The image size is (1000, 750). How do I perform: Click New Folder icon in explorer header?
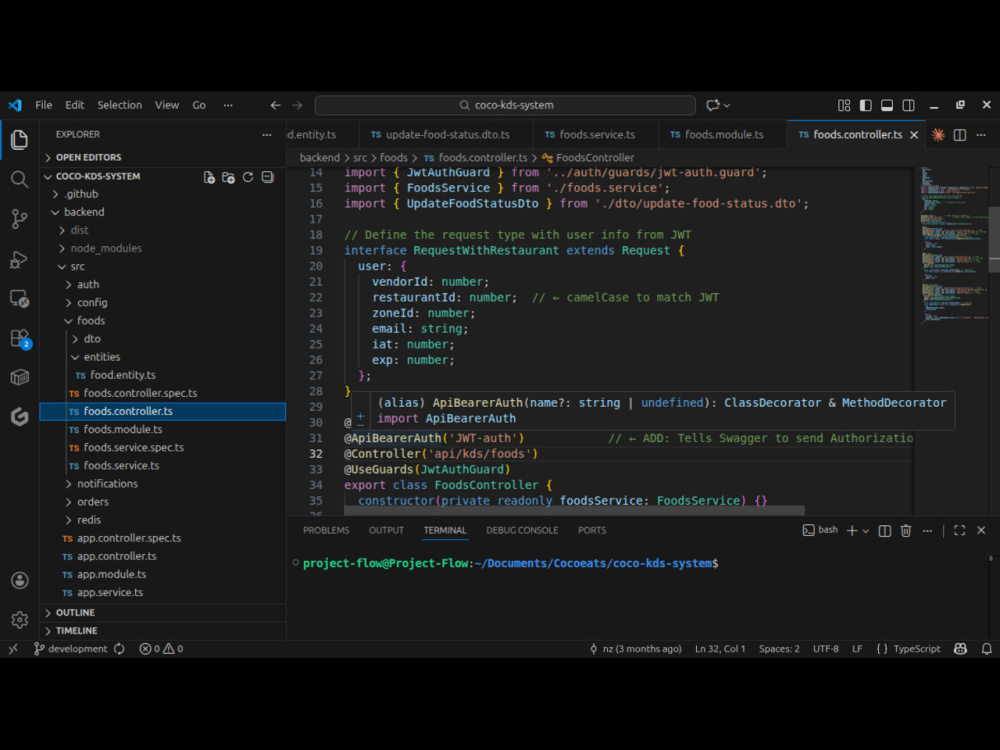(228, 177)
